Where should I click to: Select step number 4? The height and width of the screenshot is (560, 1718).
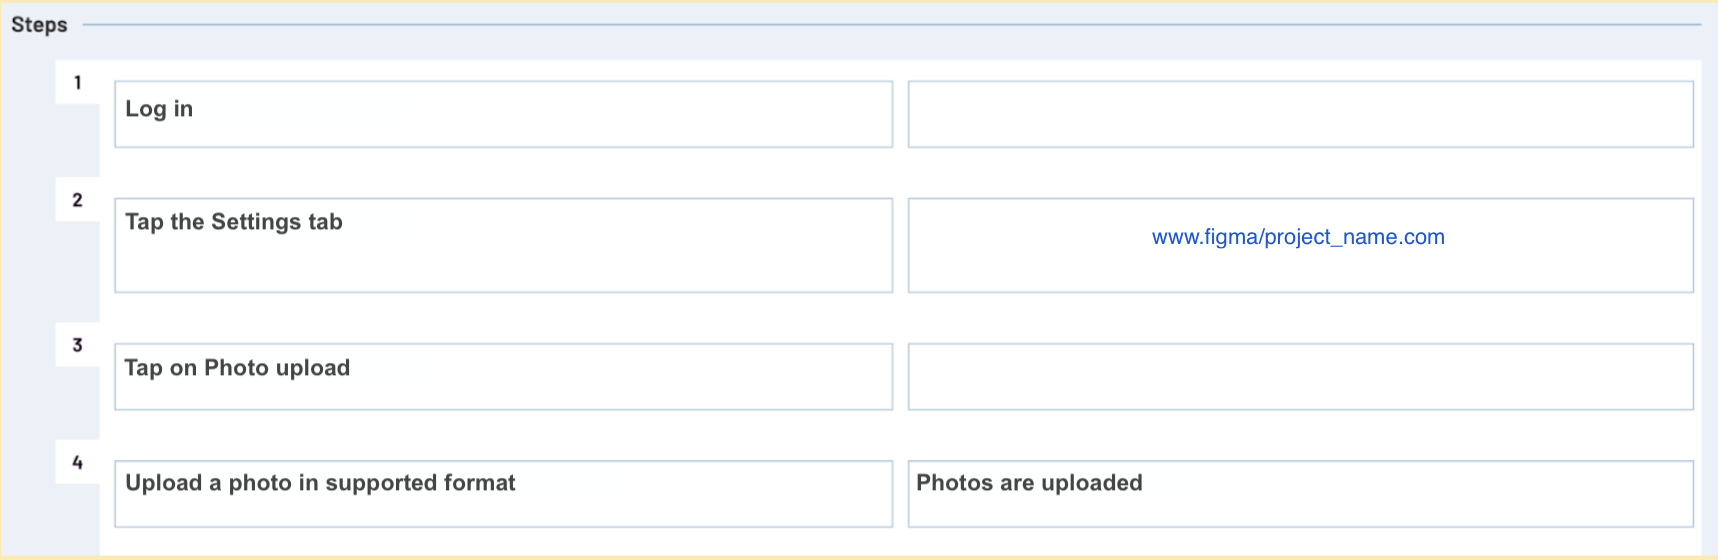tap(77, 462)
